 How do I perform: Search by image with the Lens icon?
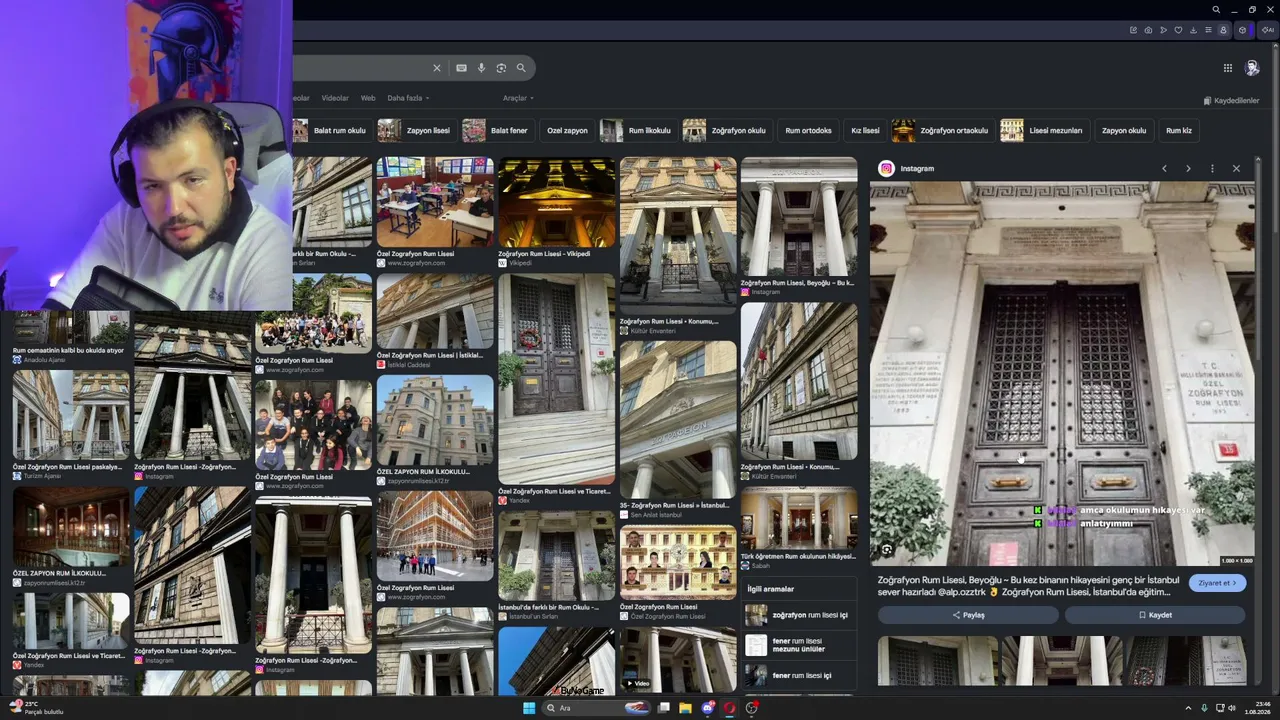(x=501, y=68)
